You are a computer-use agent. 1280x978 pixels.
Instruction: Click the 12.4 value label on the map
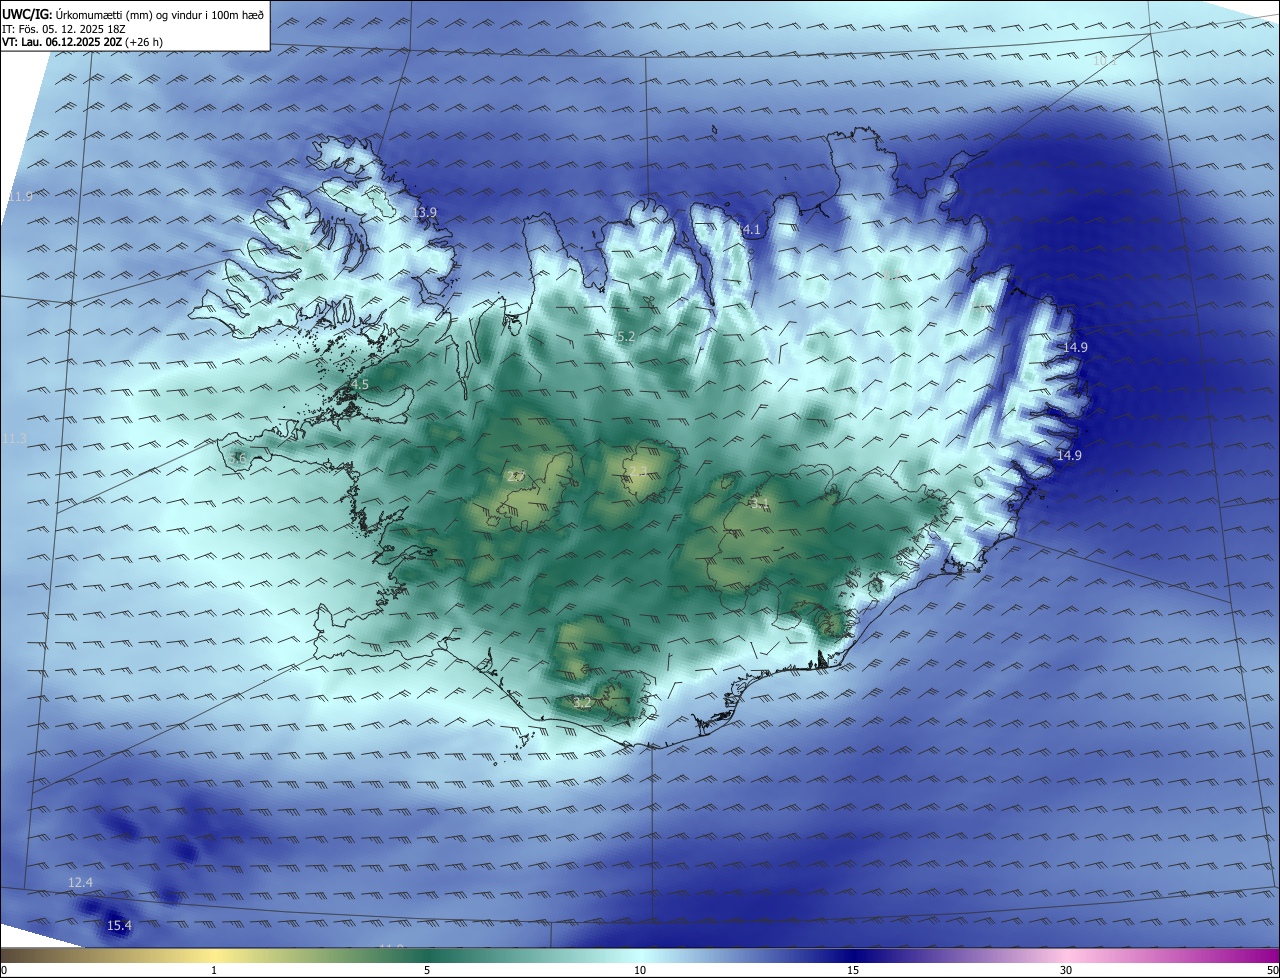(x=80, y=883)
